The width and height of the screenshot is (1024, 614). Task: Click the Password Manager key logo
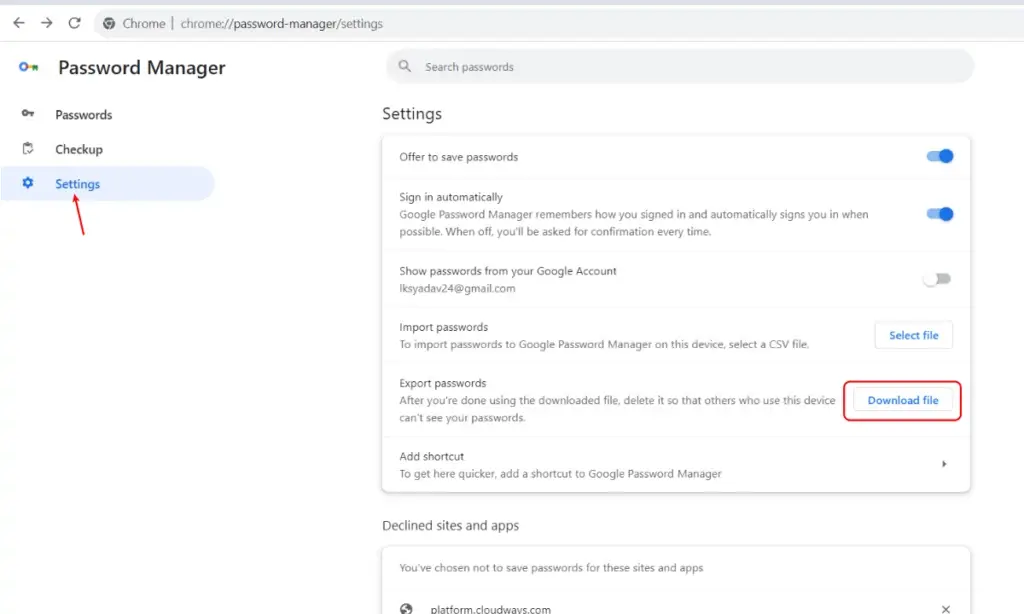(x=27, y=67)
